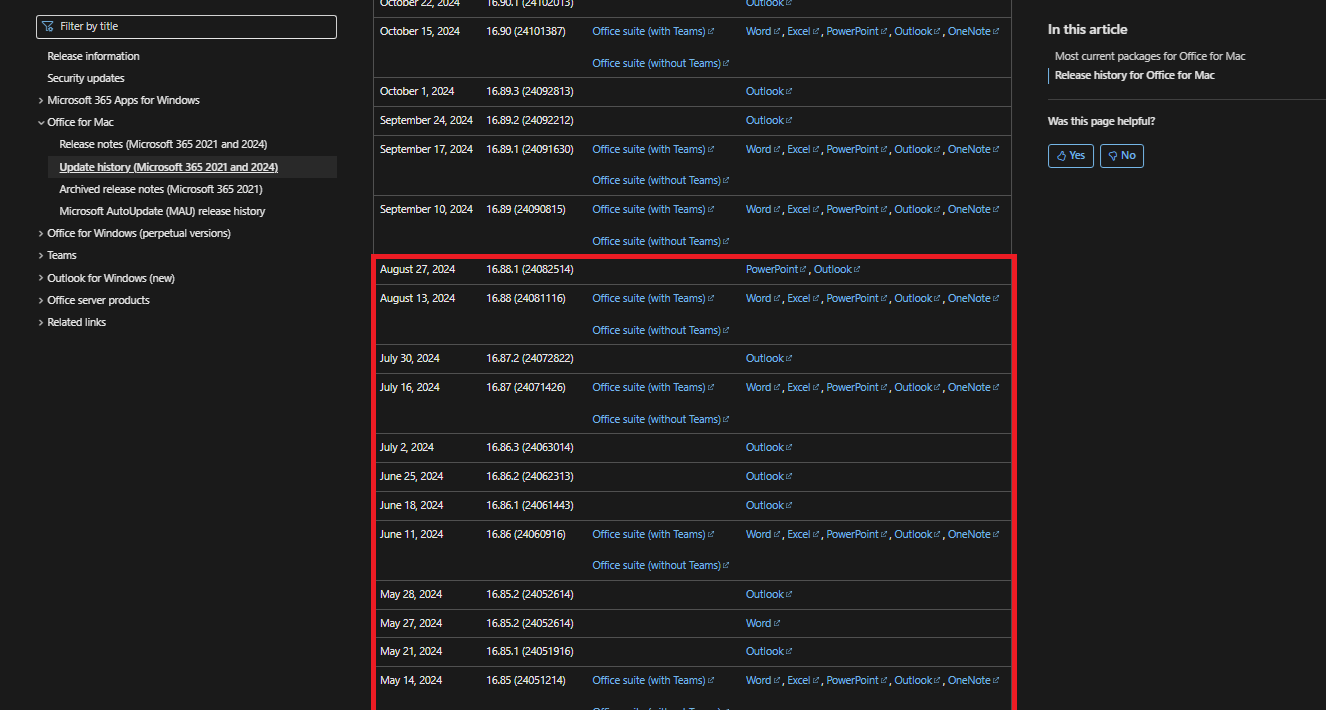Click the thumbs-up icon on the Yes button
1326x710 pixels.
(1061, 156)
